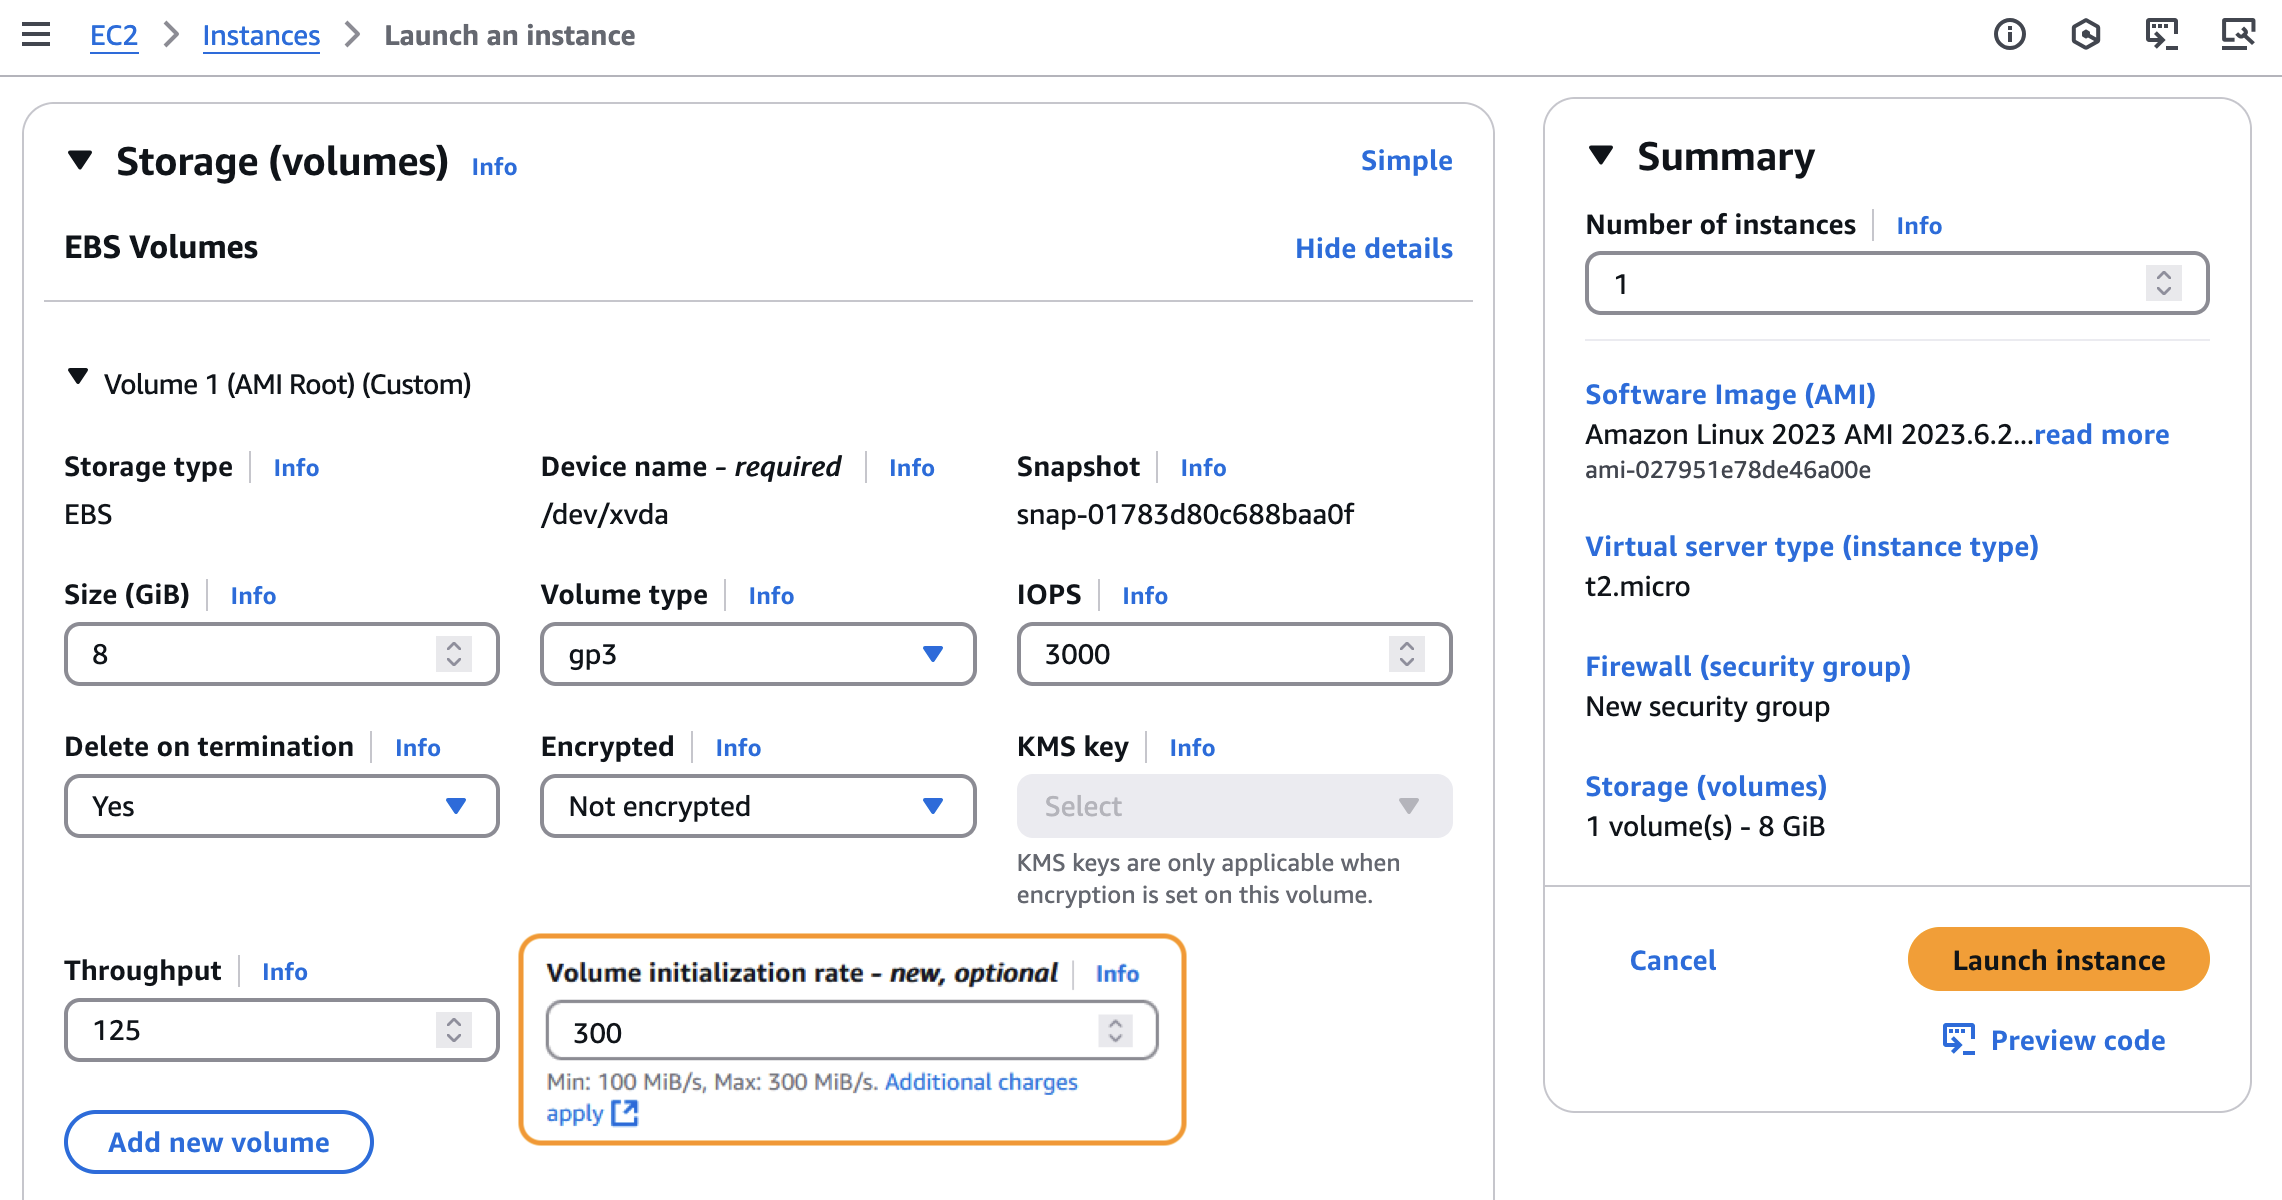Image resolution: width=2282 pixels, height=1200 pixels.
Task: Click the Launch instance button
Action: [2058, 960]
